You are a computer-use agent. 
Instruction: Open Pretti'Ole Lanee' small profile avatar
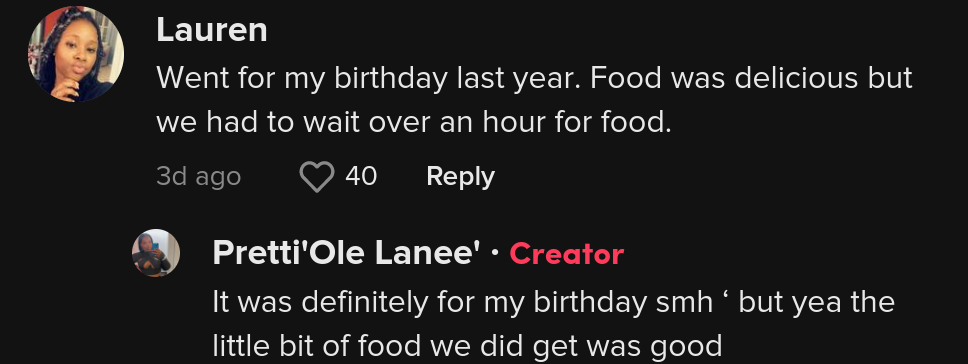coord(156,253)
